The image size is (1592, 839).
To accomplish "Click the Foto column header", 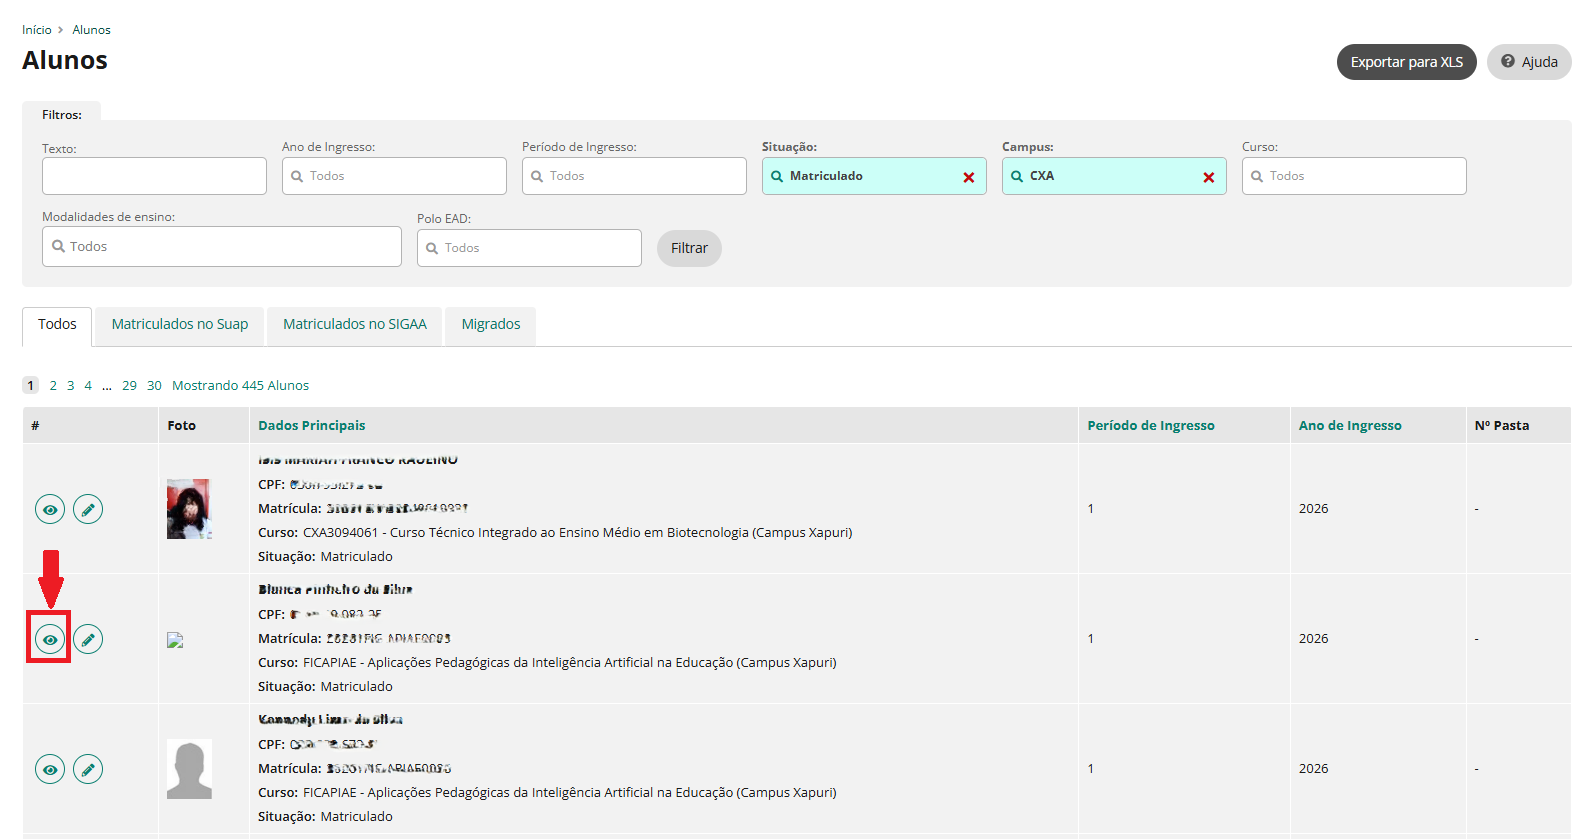I will click(x=181, y=425).
